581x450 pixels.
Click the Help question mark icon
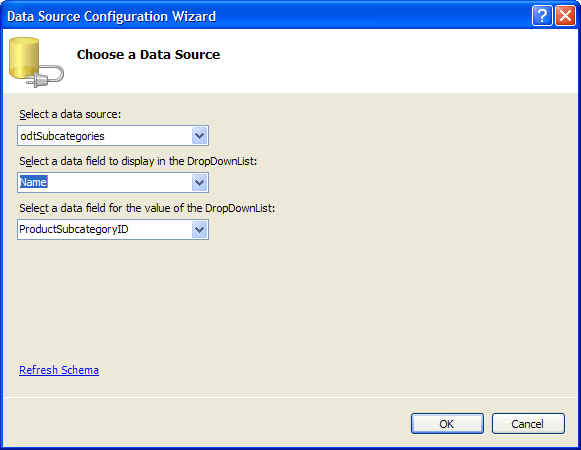click(x=542, y=16)
